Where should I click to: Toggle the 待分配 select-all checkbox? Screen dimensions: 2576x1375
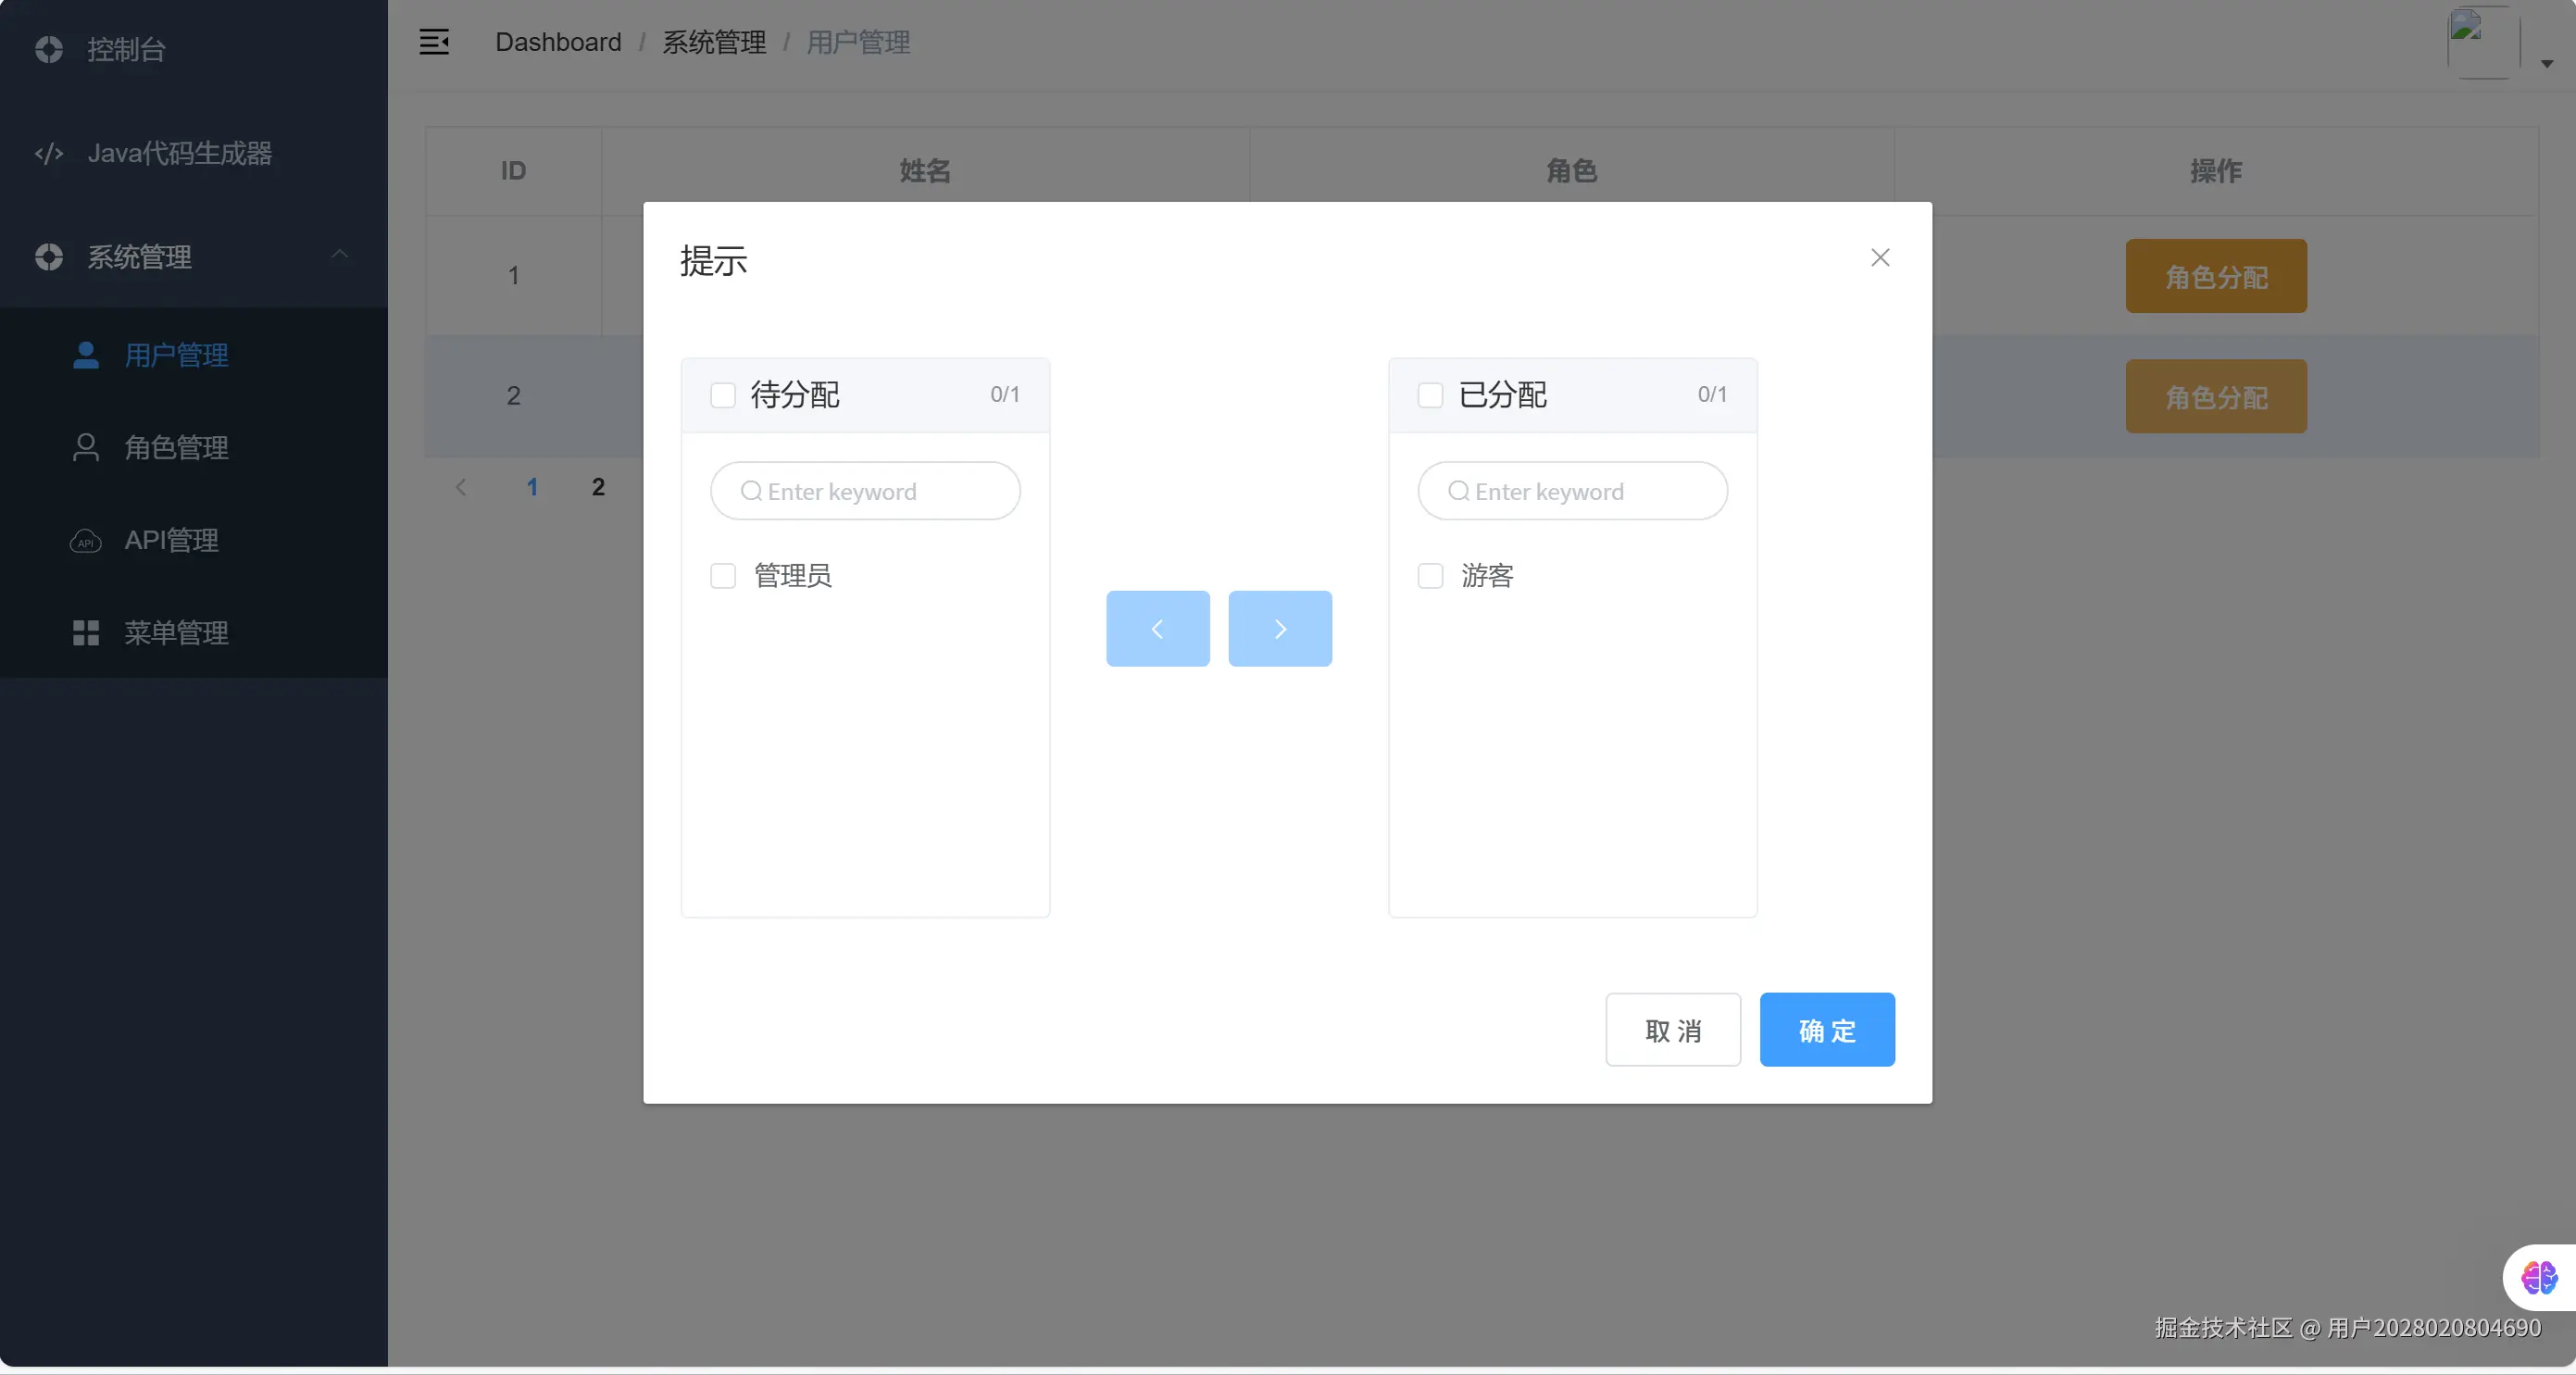coord(723,395)
